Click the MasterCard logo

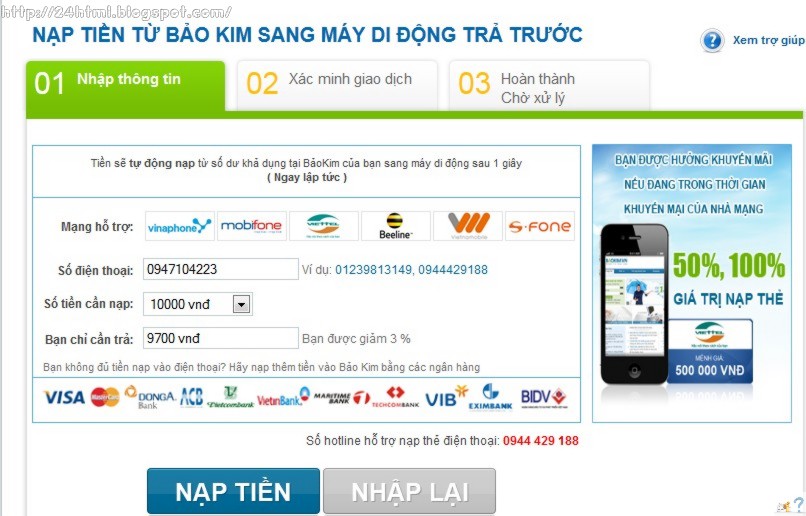[105, 397]
